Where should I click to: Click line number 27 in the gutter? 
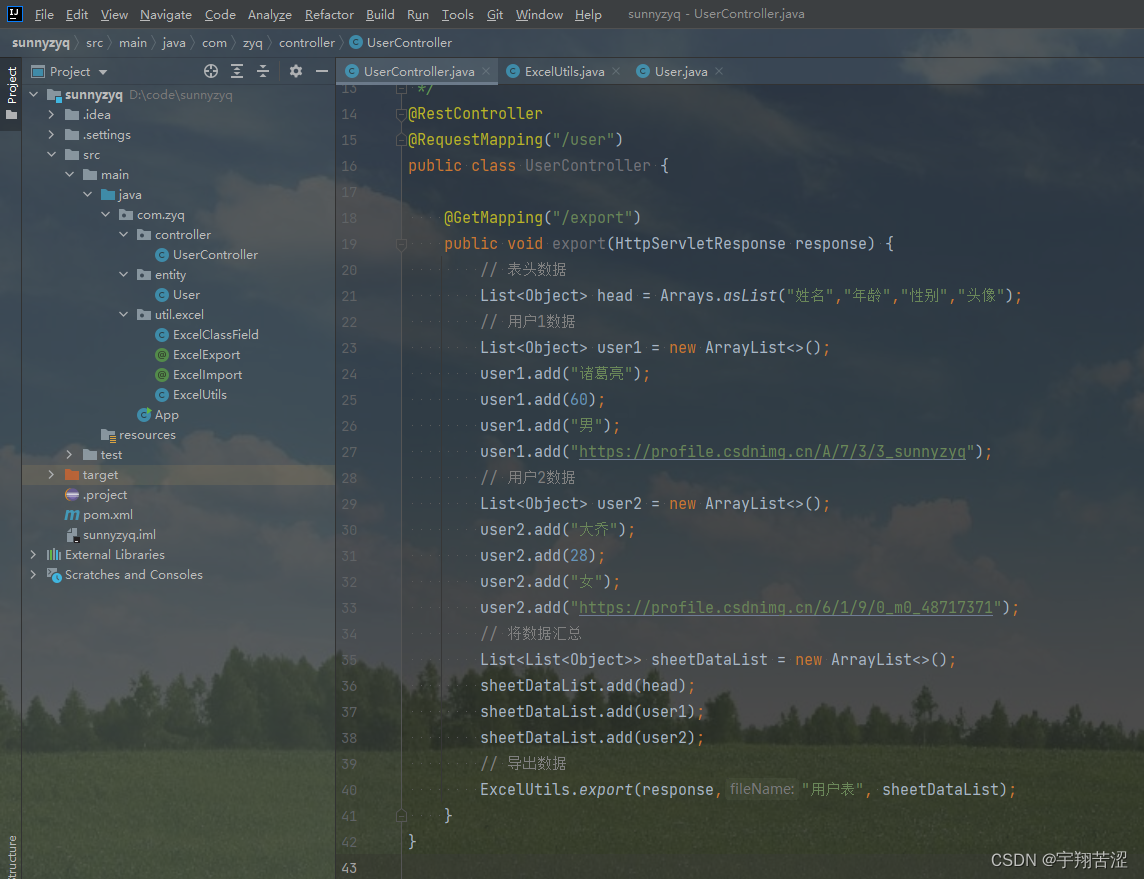(x=349, y=452)
